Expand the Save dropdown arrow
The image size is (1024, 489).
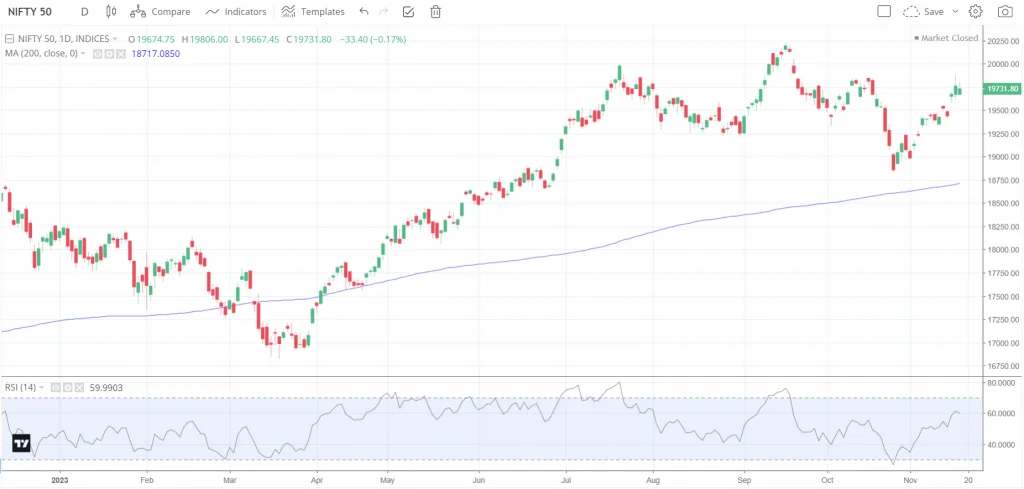[955, 11]
